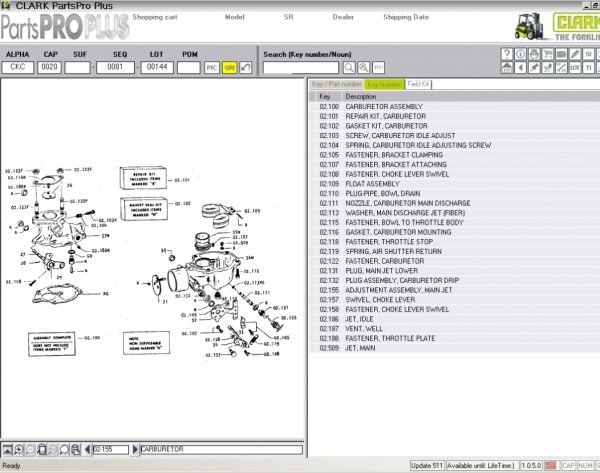Select row 02.509 JET, MAIN

pyautogui.click(x=454, y=348)
